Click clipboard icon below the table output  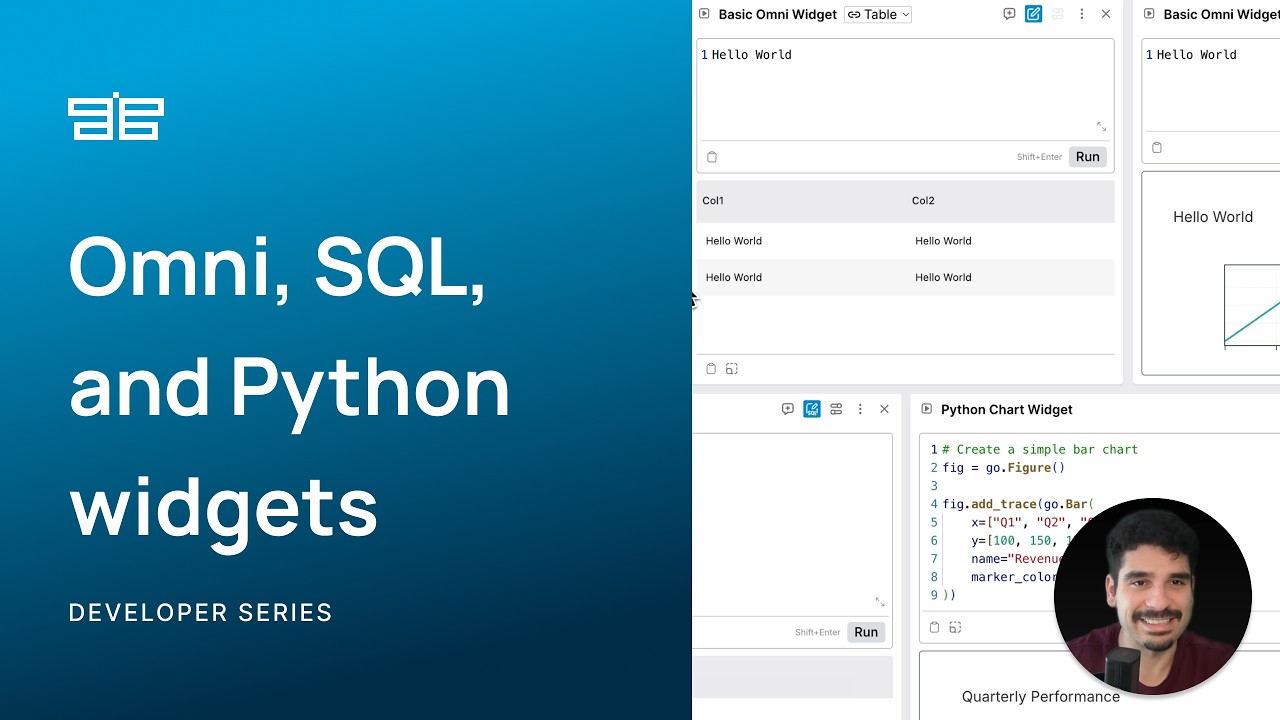point(711,369)
